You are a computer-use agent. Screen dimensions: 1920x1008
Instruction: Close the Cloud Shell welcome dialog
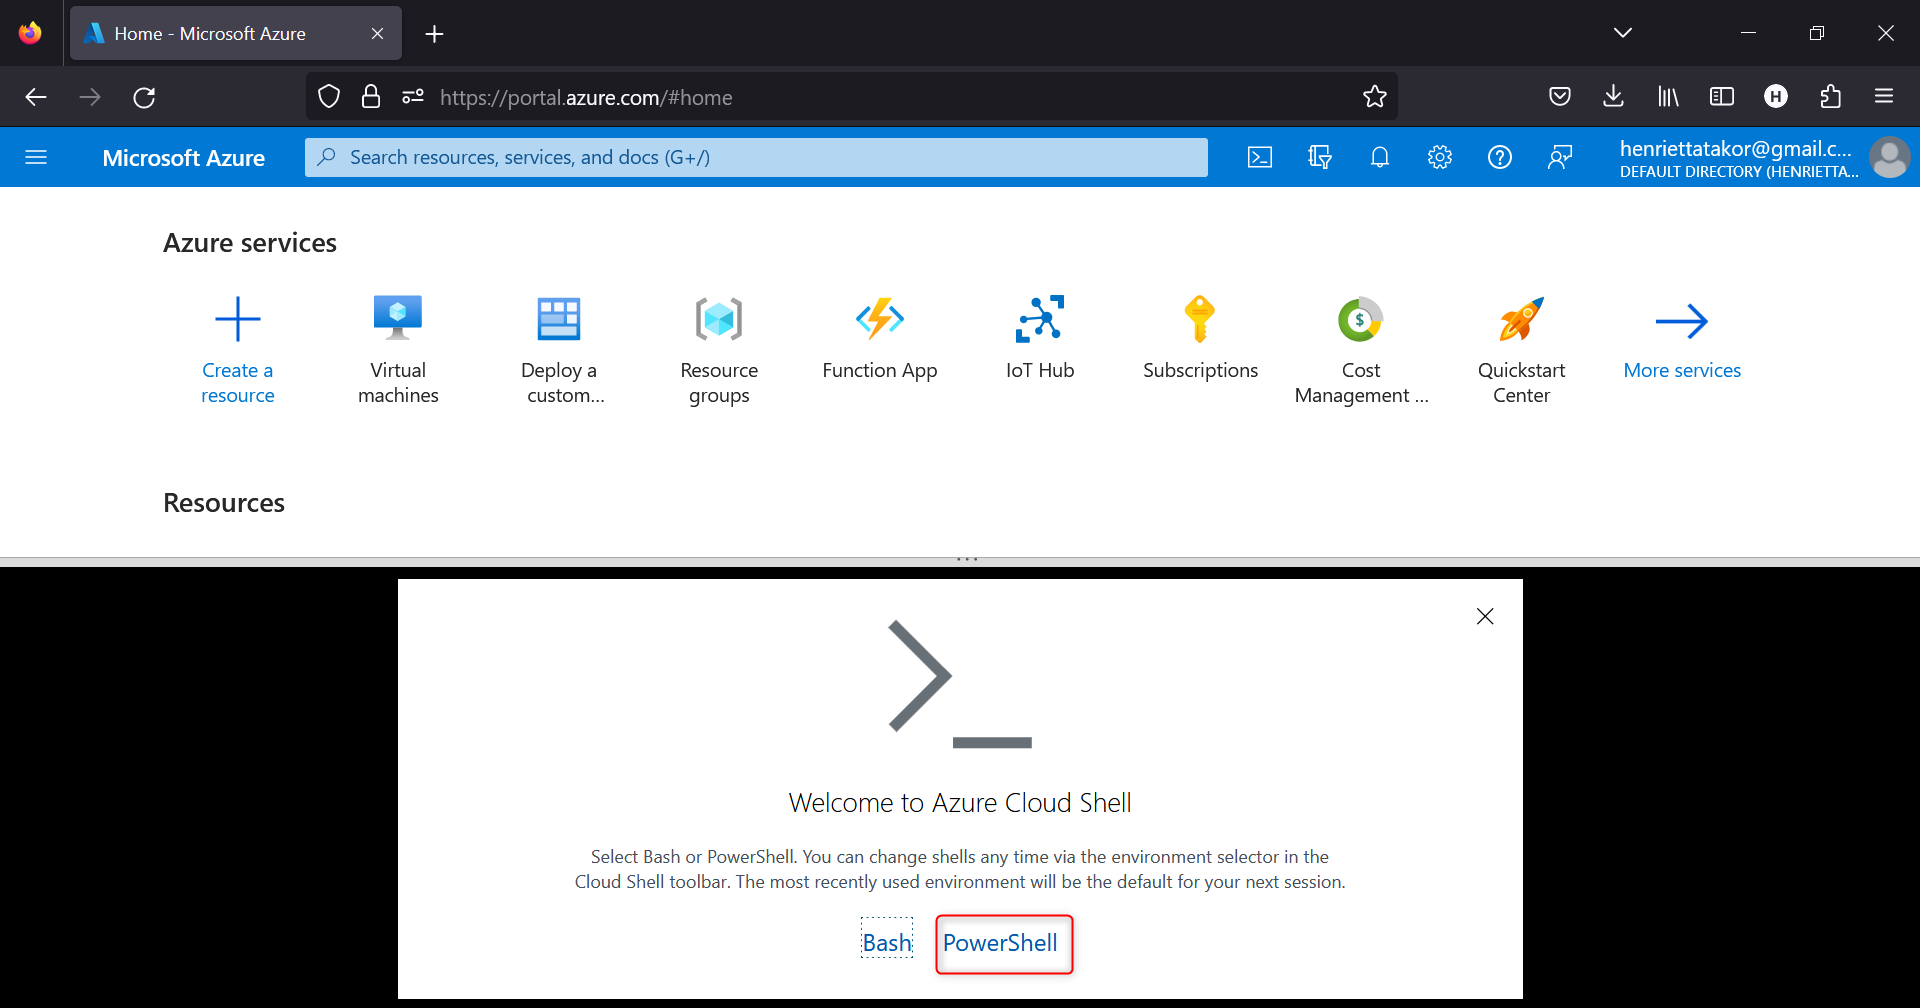click(x=1485, y=616)
